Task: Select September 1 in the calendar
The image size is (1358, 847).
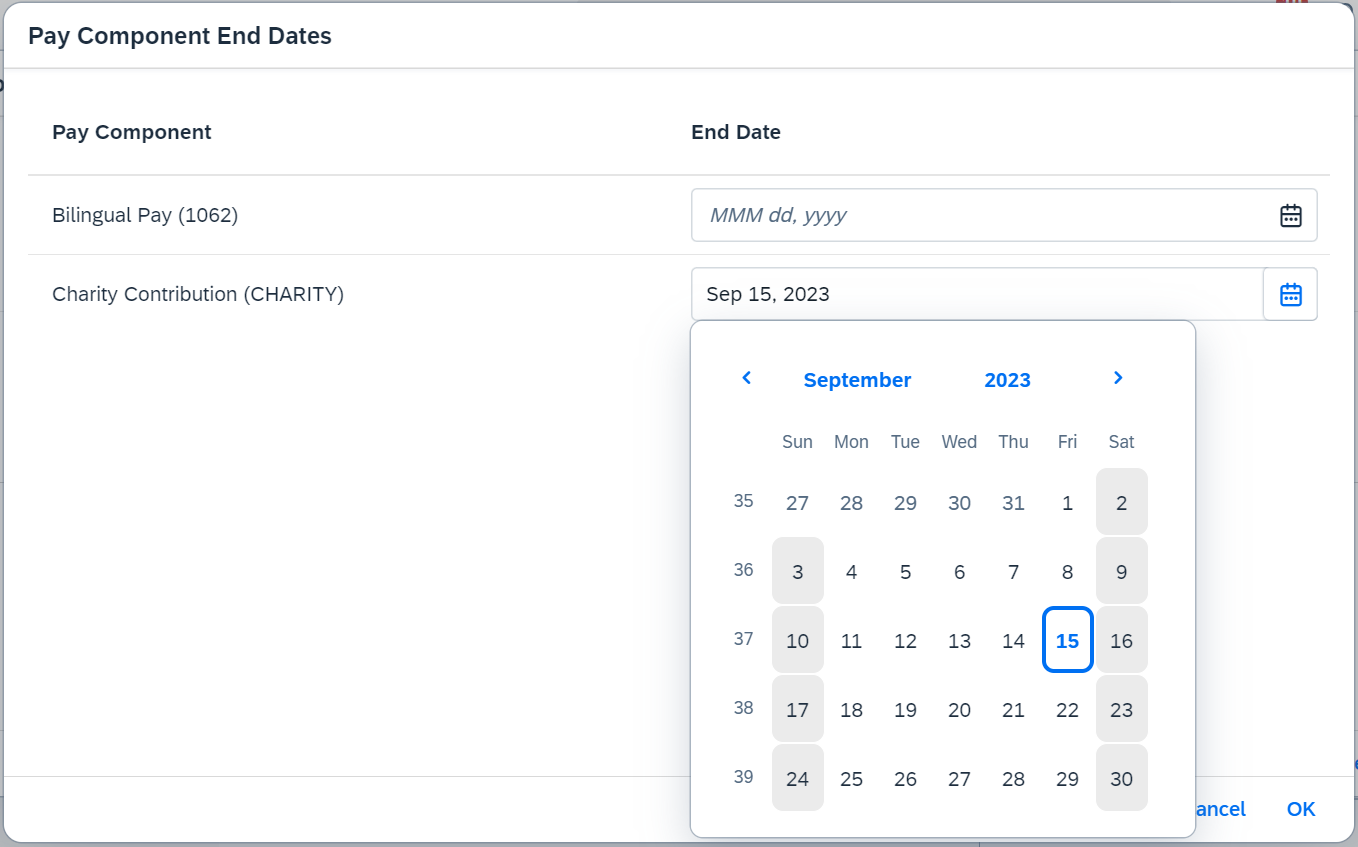Action: pyautogui.click(x=1068, y=502)
